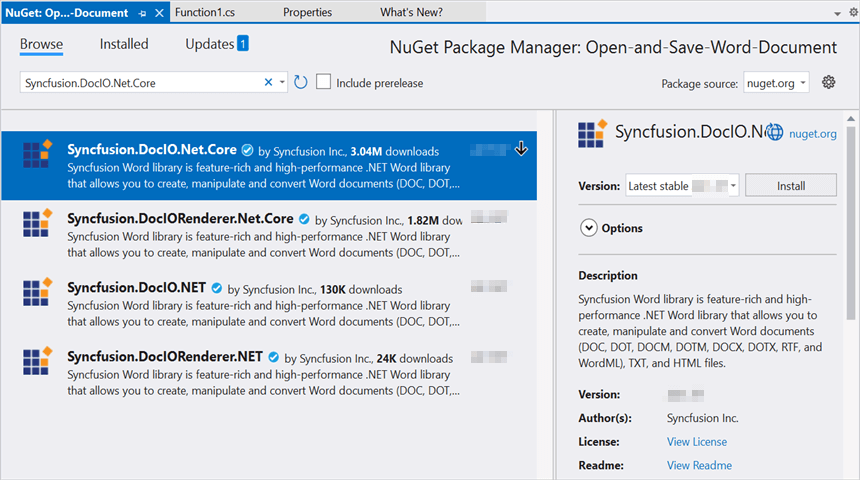860x480 pixels.
Task: Click verified badge of Syncfusion.DocIO.NET
Action: pyautogui.click(x=217, y=288)
